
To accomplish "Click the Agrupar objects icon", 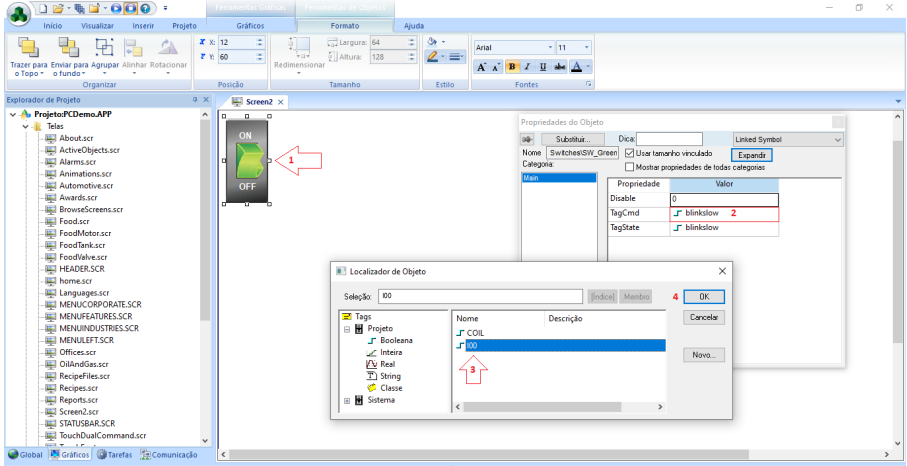I will point(104,47).
